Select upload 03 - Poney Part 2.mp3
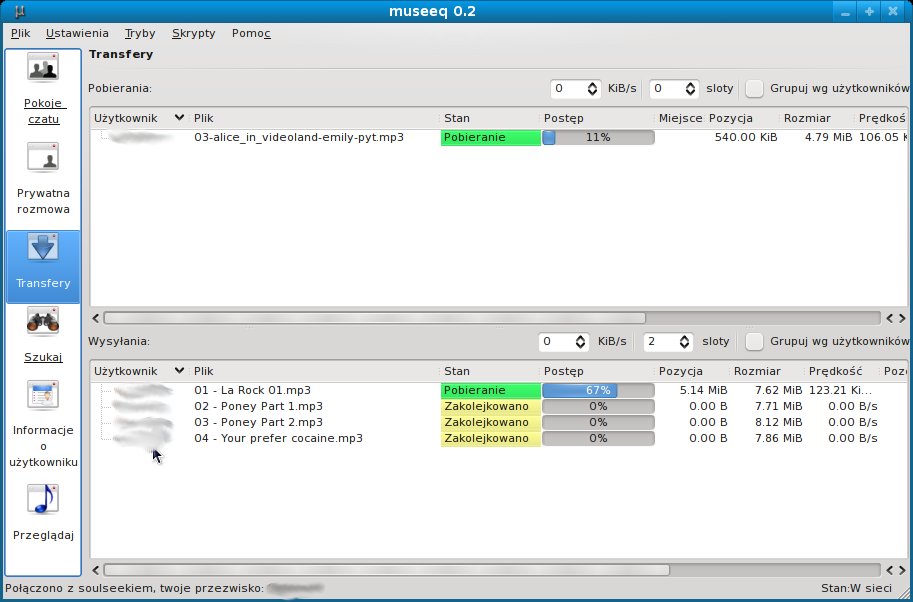Image resolution: width=913 pixels, height=602 pixels. tap(258, 422)
